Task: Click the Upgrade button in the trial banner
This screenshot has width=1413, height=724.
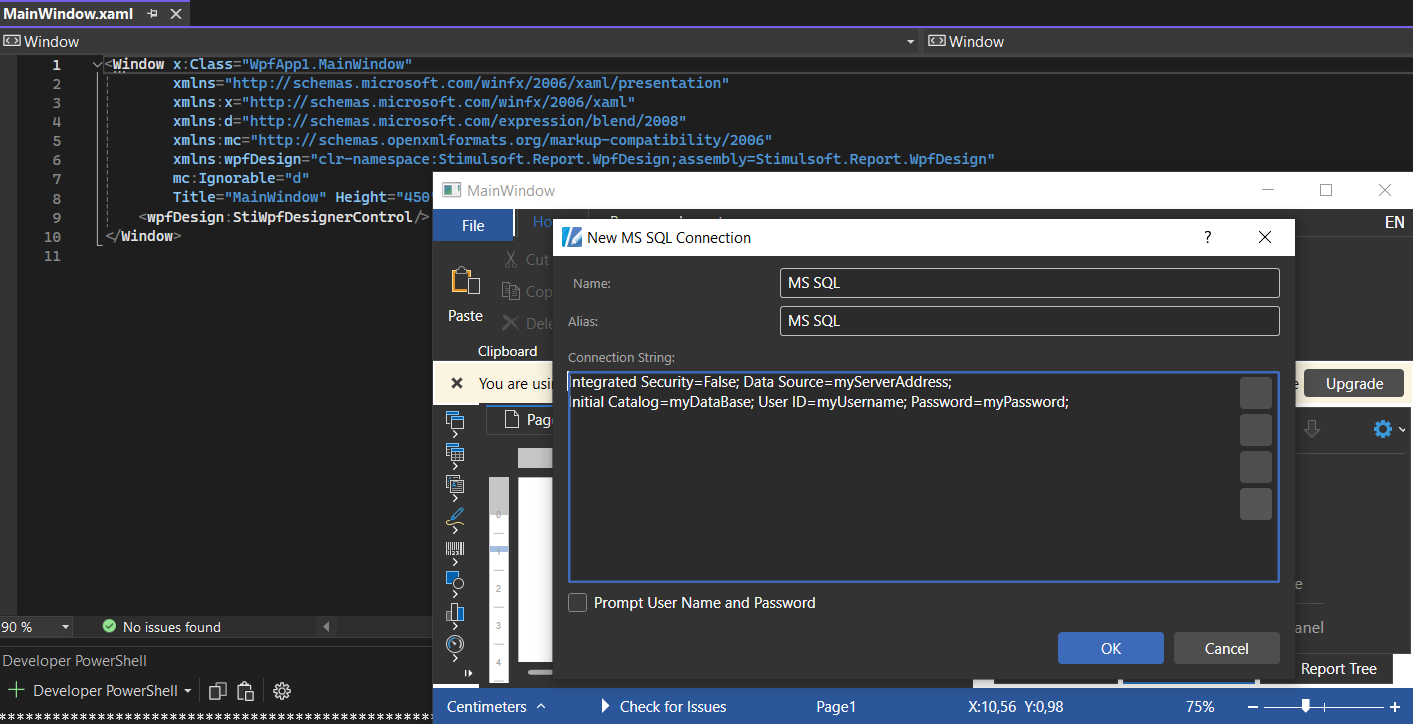Action: [x=1354, y=383]
